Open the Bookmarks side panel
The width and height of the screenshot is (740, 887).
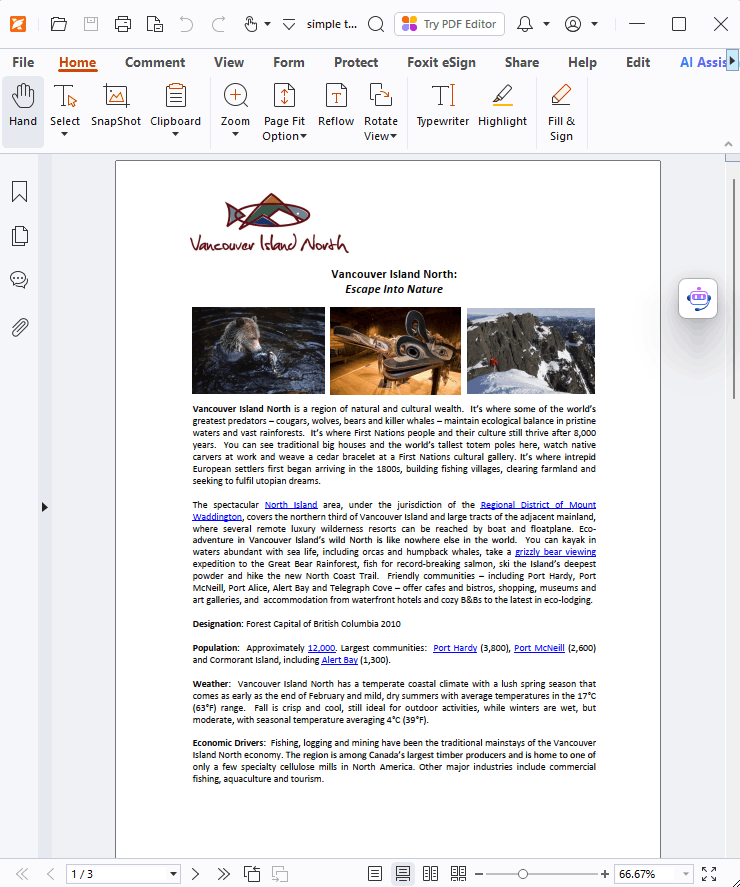coord(19,192)
